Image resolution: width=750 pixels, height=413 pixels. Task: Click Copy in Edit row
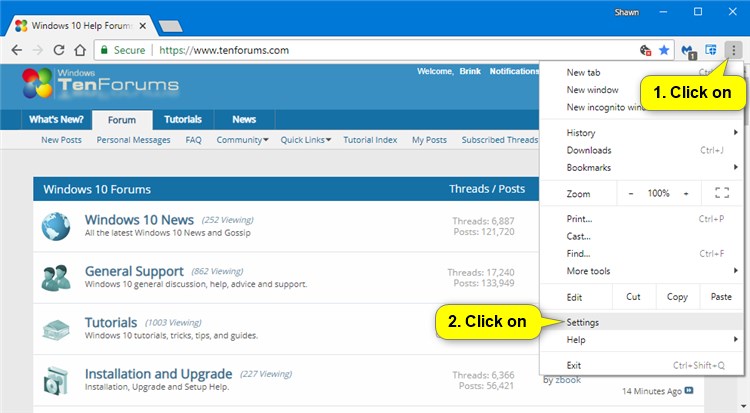click(677, 297)
